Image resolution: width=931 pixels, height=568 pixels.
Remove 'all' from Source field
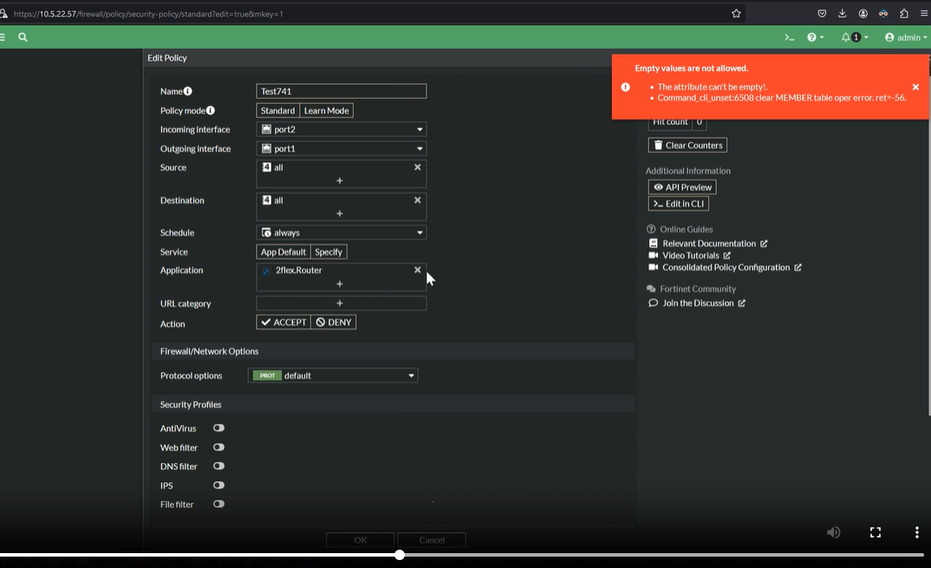(x=418, y=167)
